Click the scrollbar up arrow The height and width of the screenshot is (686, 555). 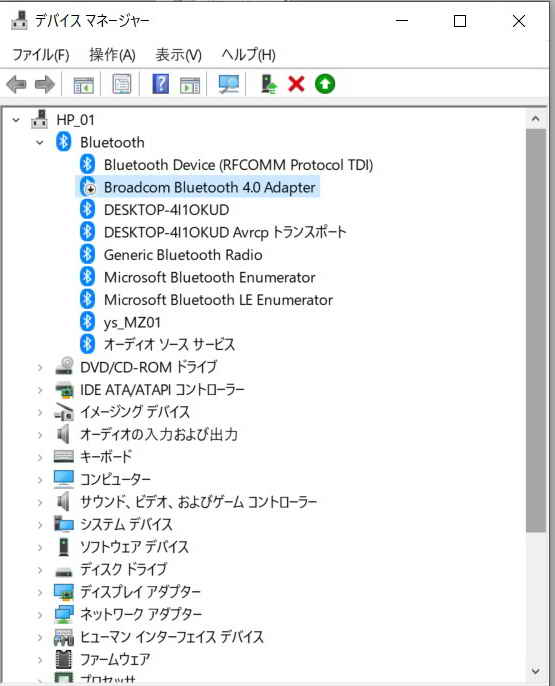[x=535, y=118]
